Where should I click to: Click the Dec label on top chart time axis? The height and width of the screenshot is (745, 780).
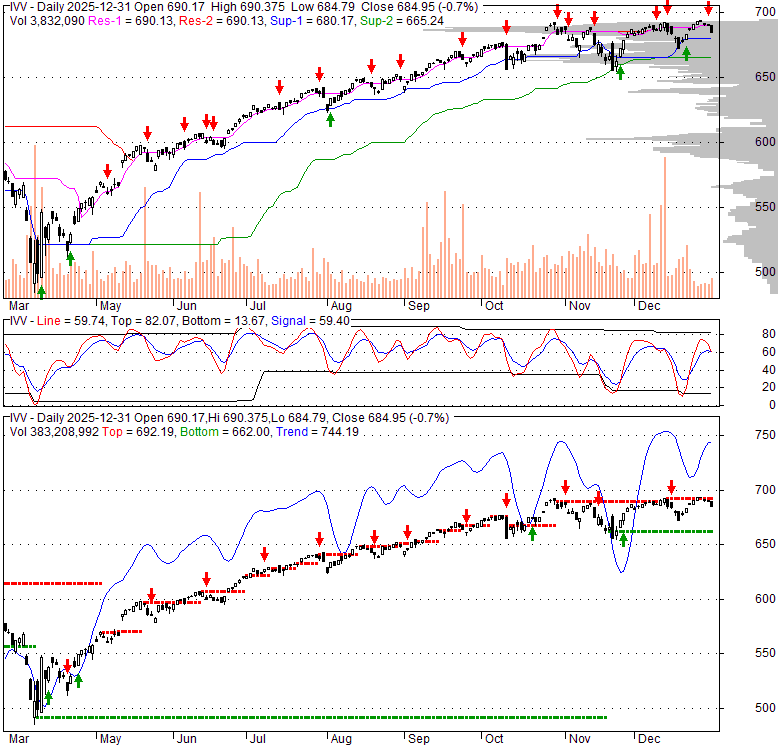coord(649,305)
